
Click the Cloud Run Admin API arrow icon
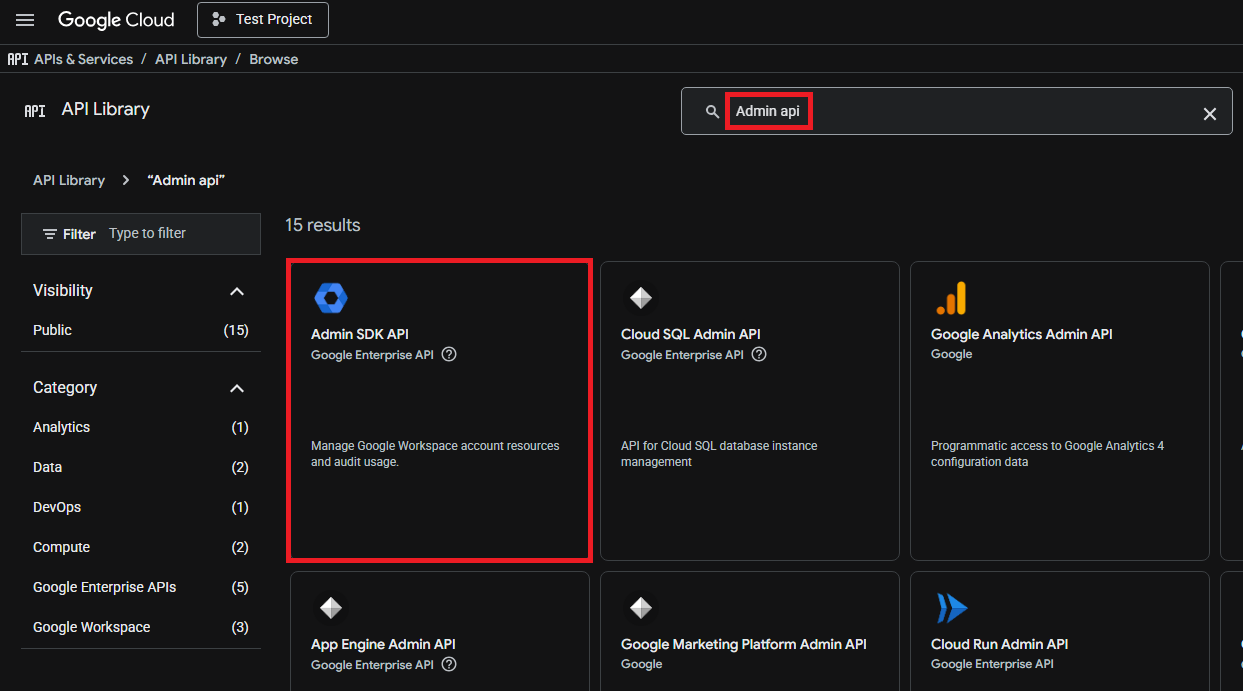[x=951, y=608]
